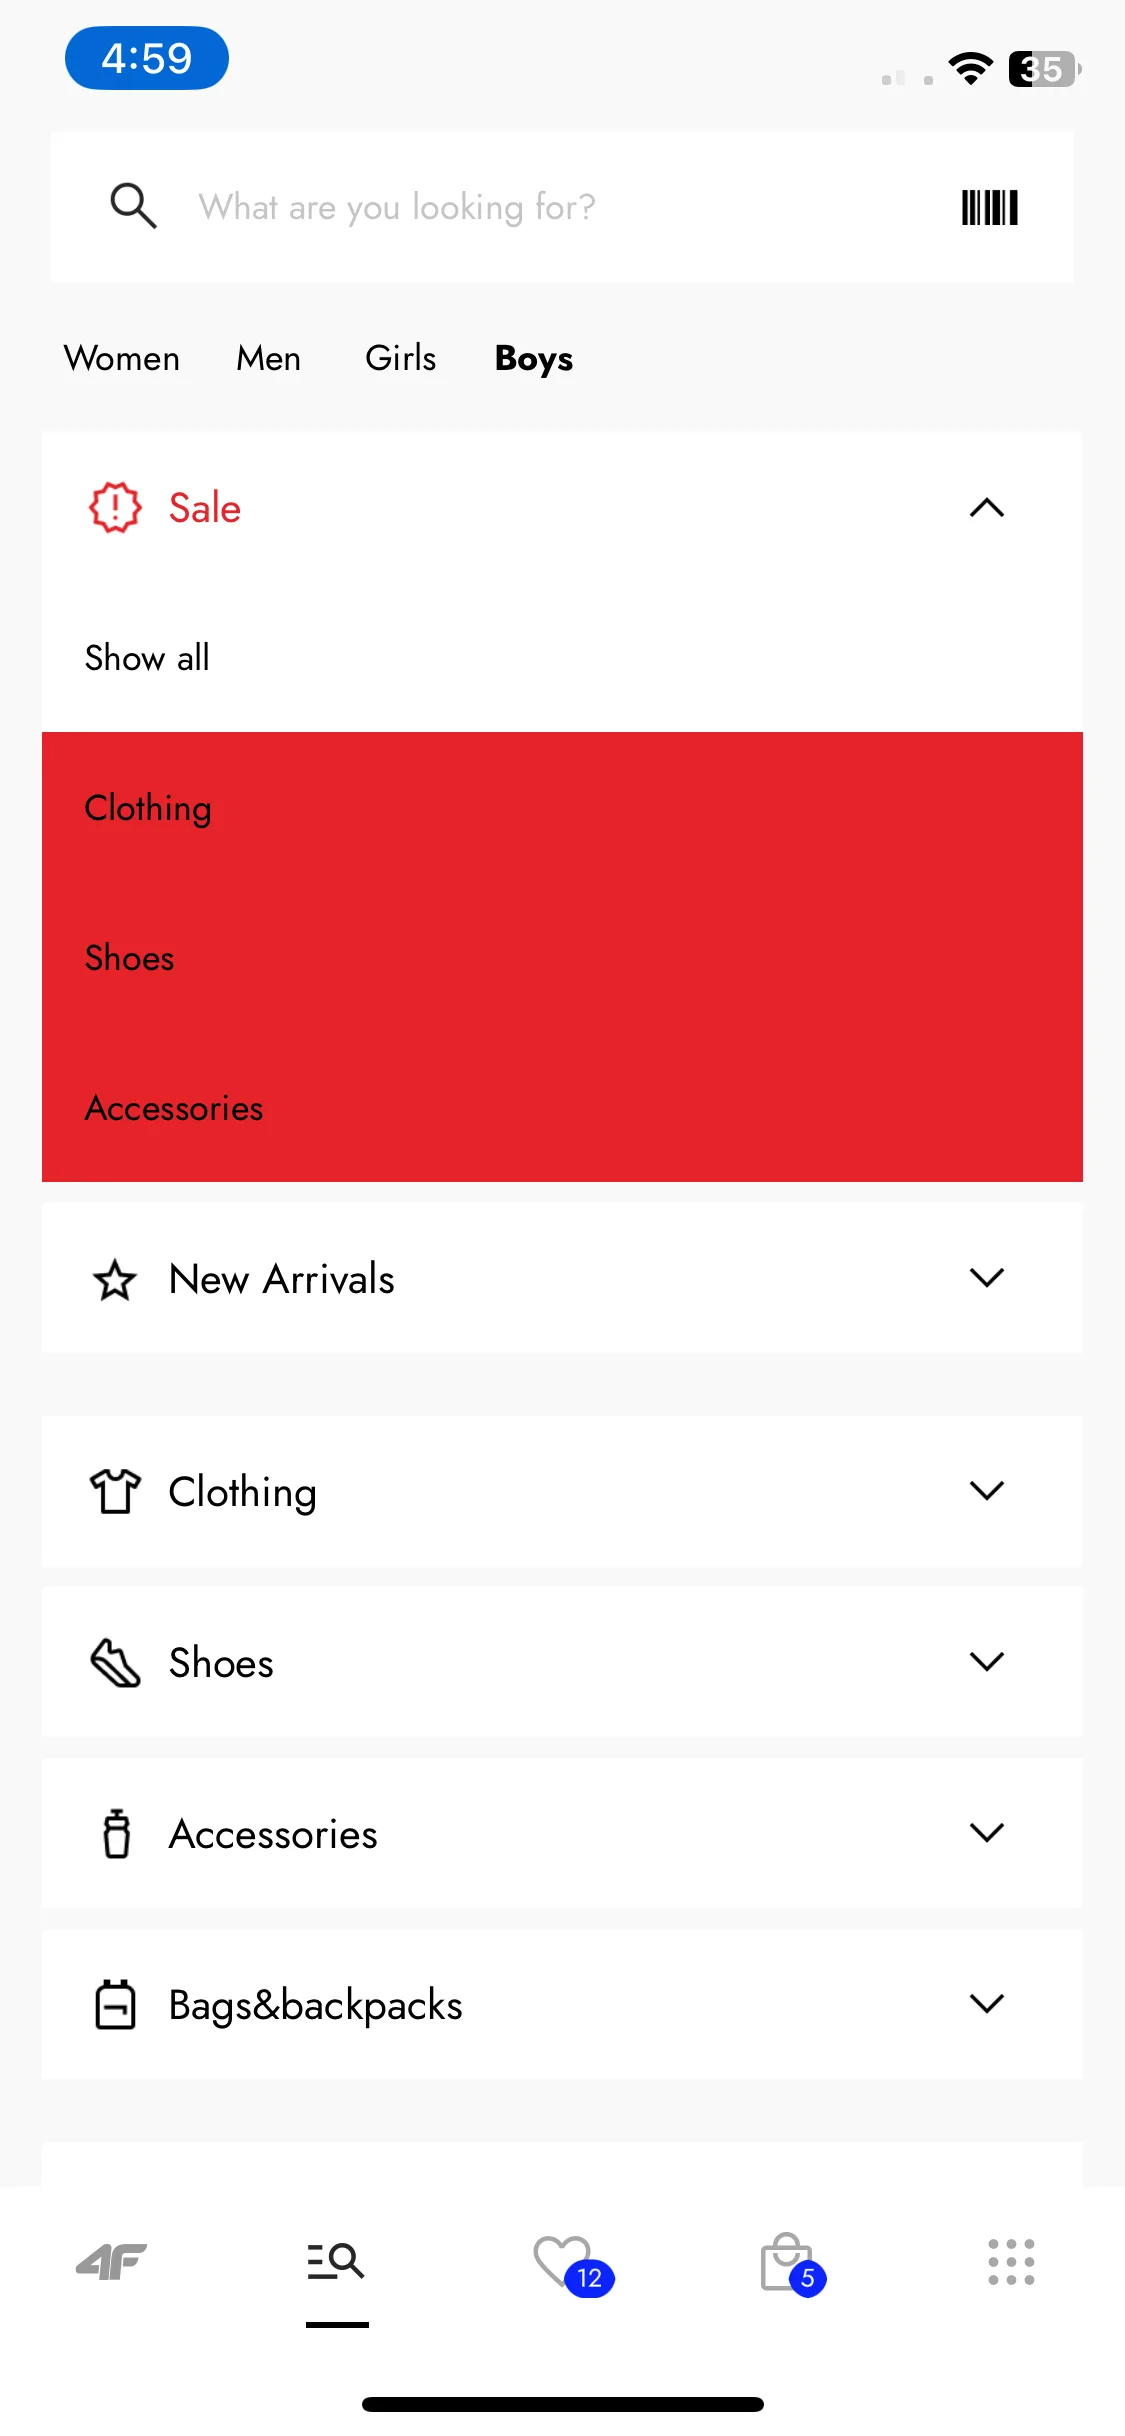Tap Show all under Sale
1125x2436 pixels.
click(x=147, y=658)
